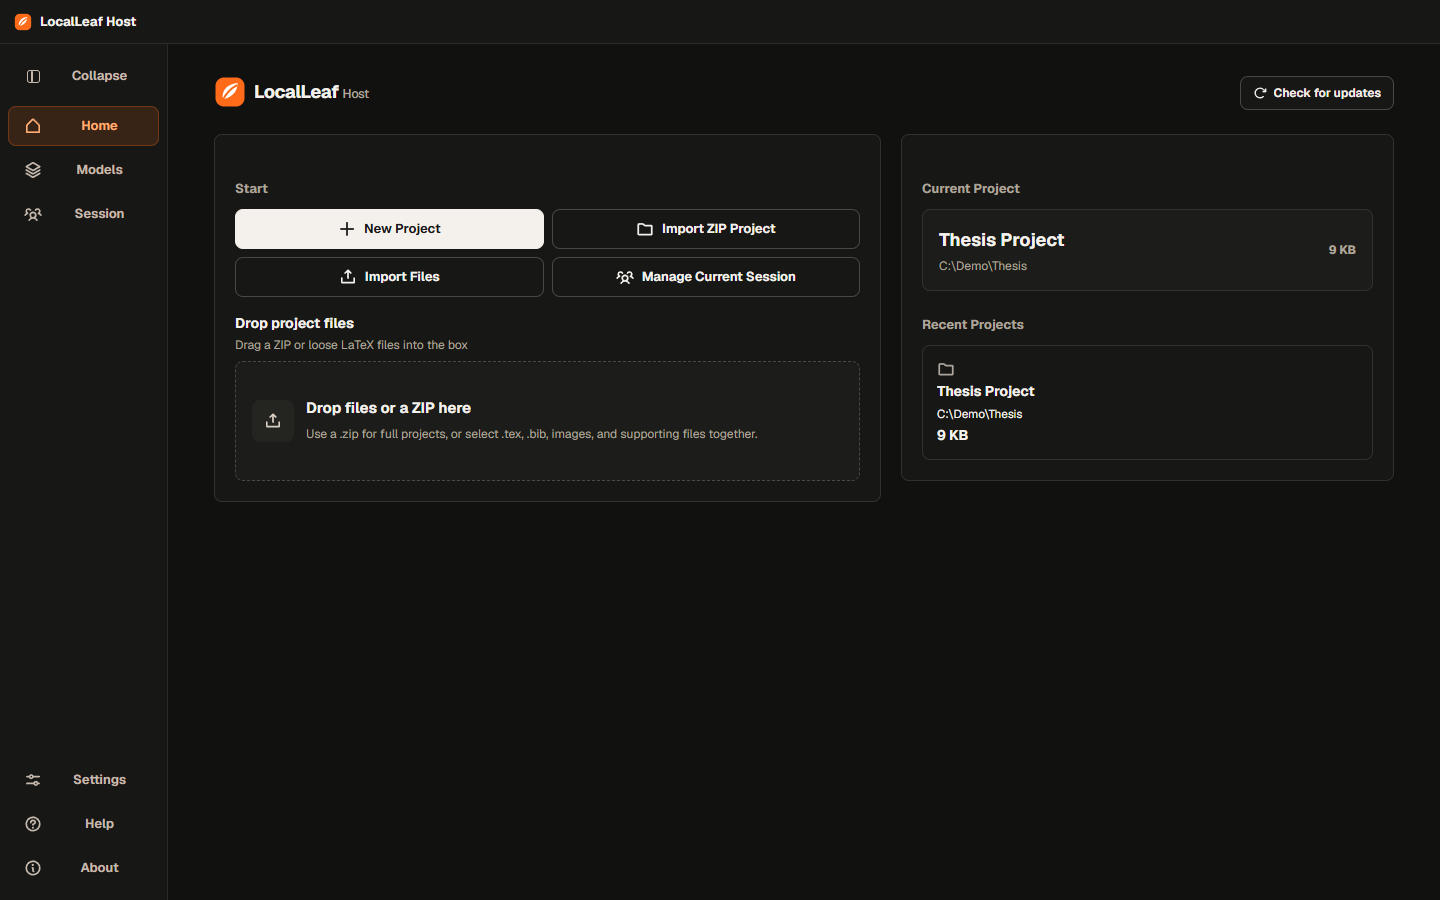This screenshot has height=900, width=1440.
Task: Click the Import Files label
Action: pos(402,277)
